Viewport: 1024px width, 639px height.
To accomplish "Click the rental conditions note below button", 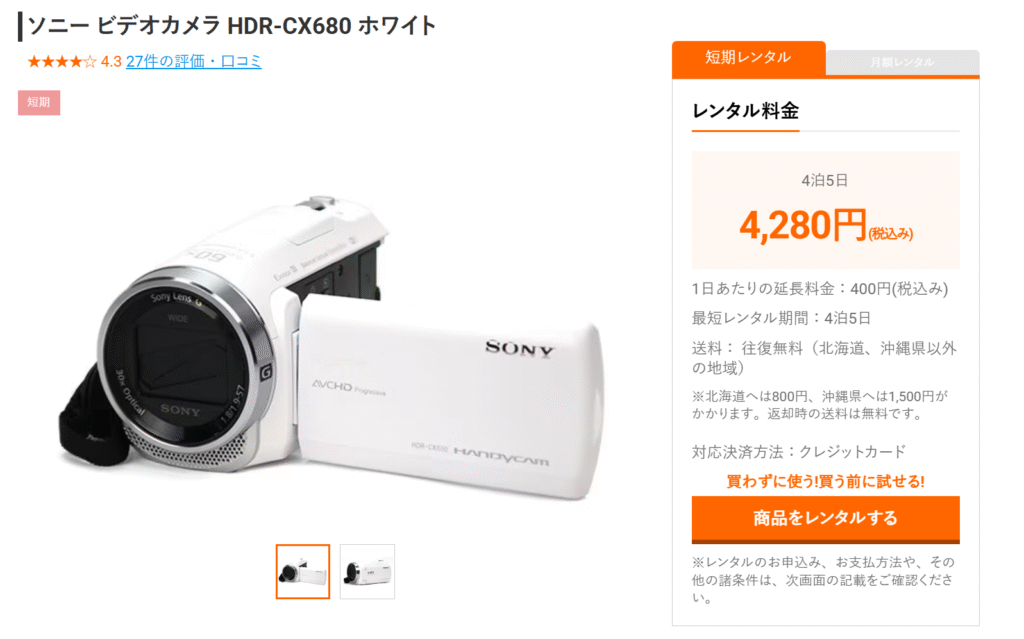I will pyautogui.click(x=824, y=580).
